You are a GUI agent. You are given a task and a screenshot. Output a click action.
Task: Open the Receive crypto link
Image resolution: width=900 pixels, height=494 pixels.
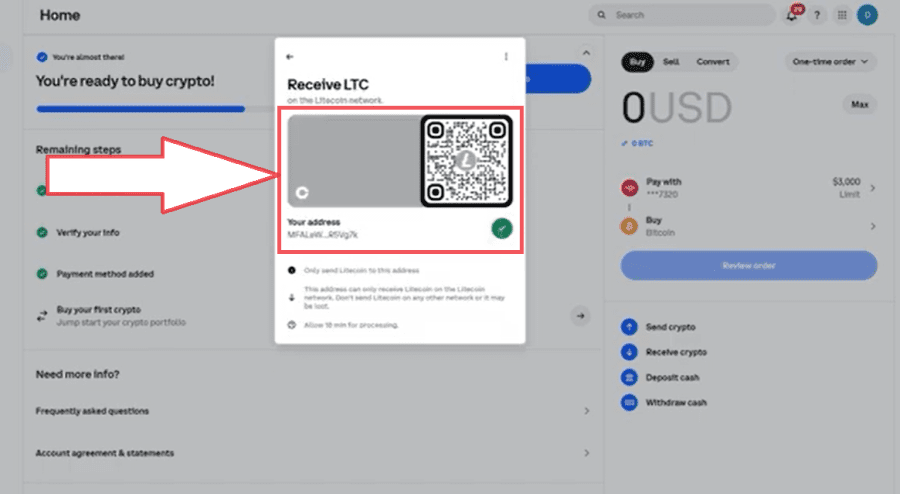coord(676,352)
